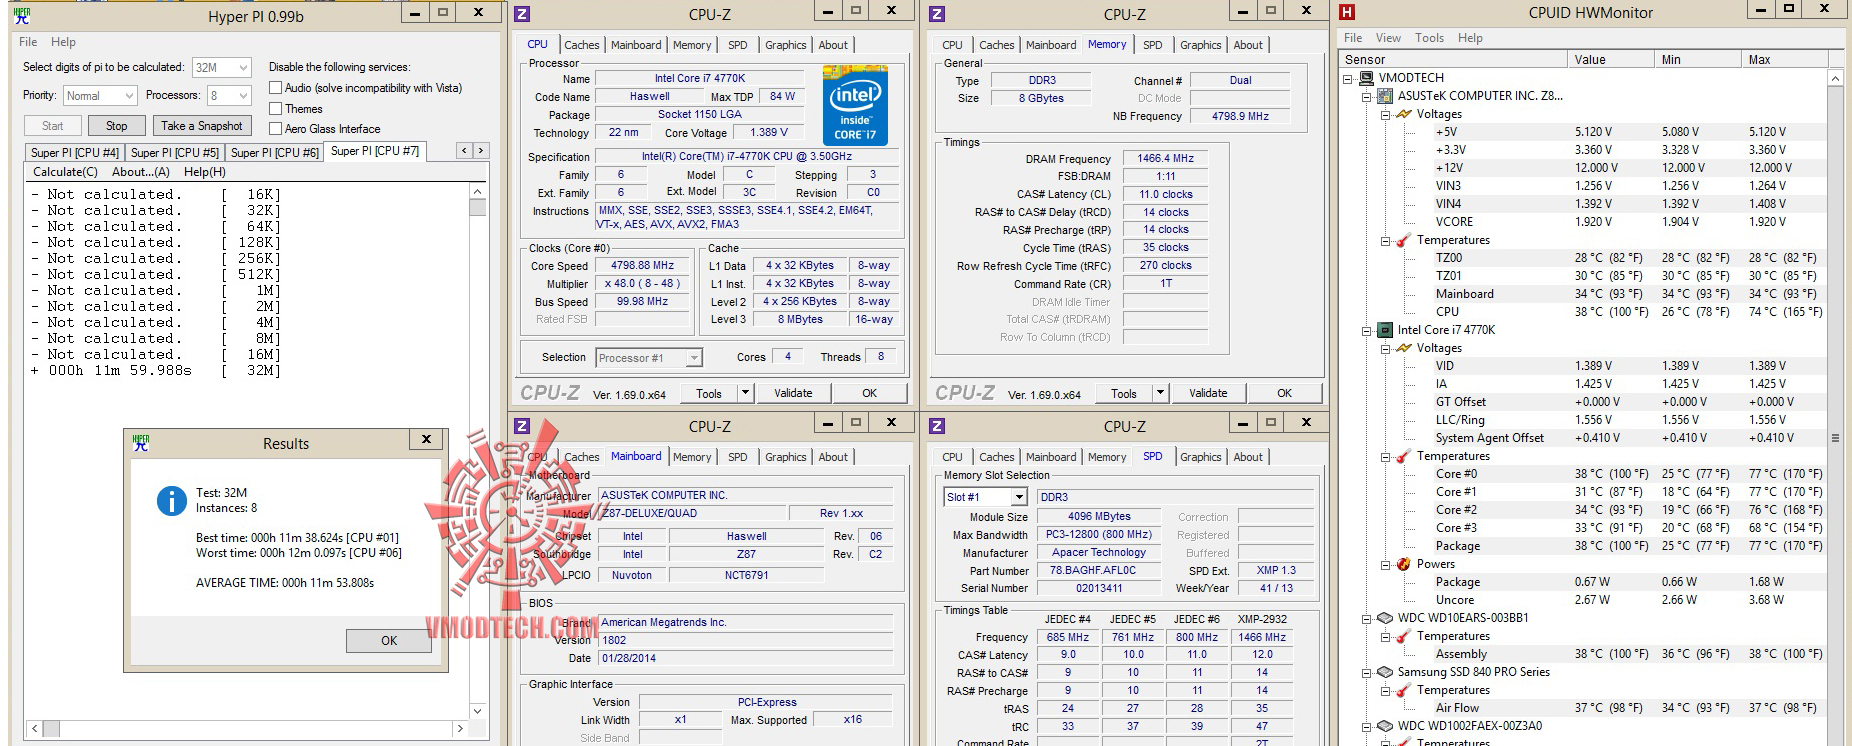Collapse the Intel Core i7 4770K tree node

pos(1367,330)
